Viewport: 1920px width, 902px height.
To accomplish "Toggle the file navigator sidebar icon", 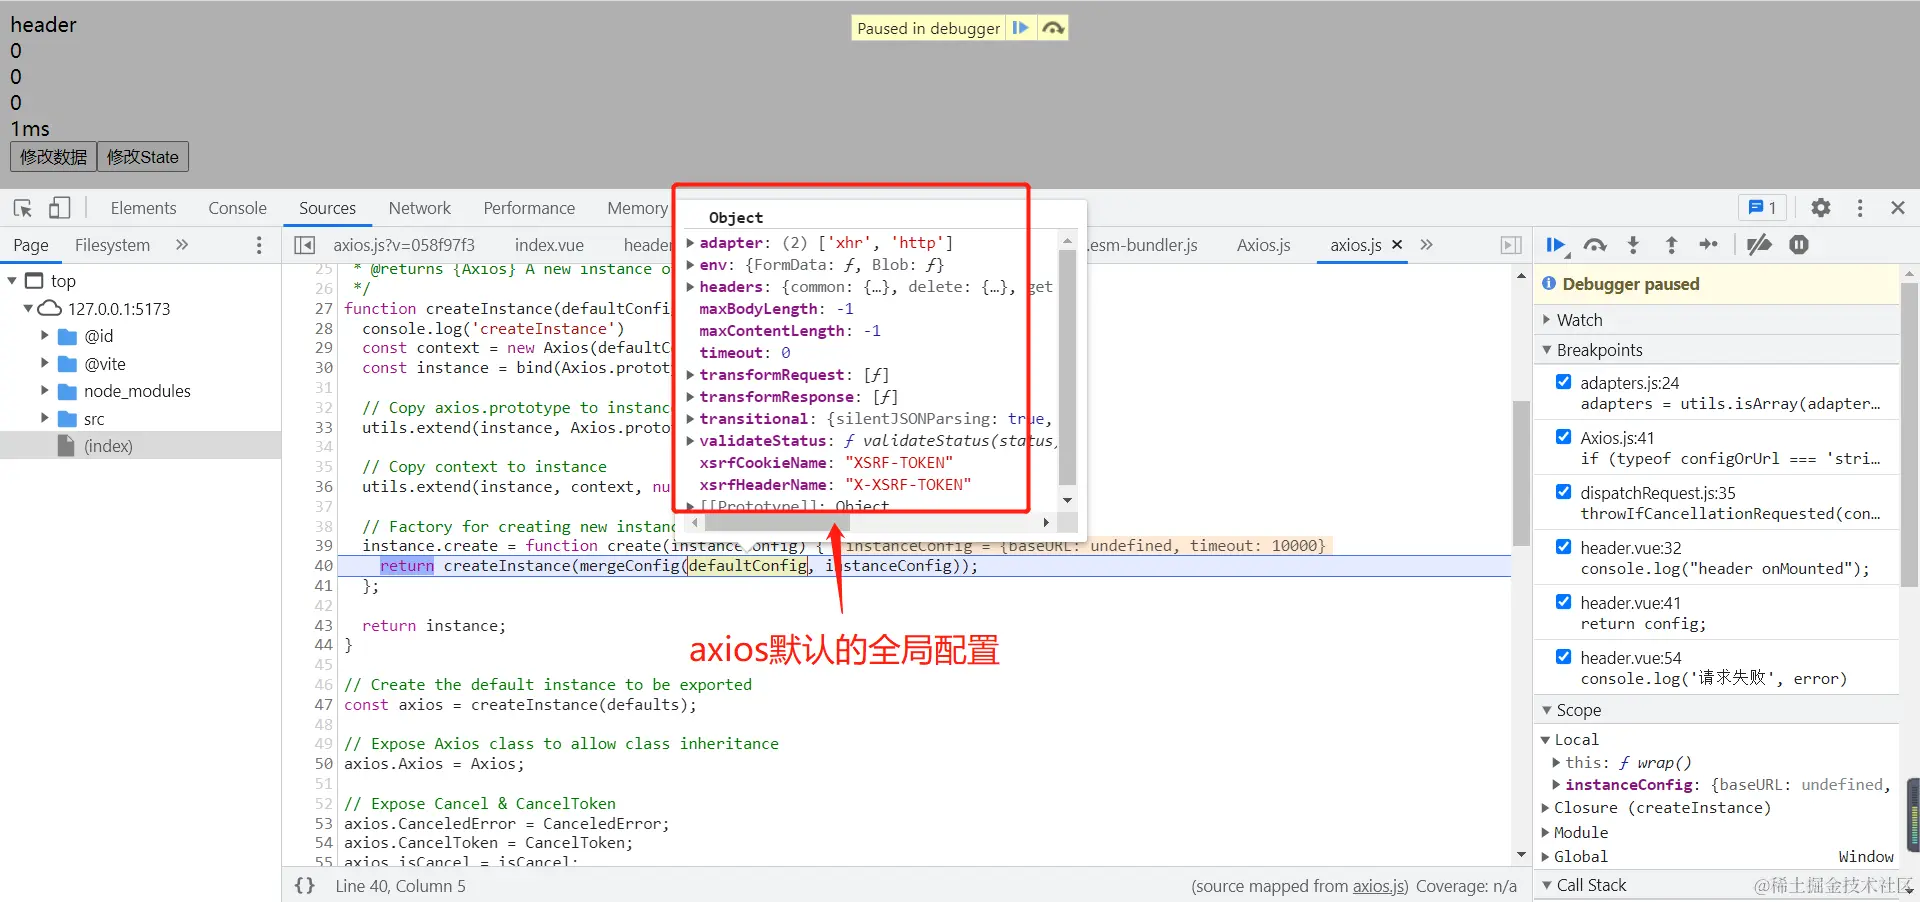I will [305, 245].
